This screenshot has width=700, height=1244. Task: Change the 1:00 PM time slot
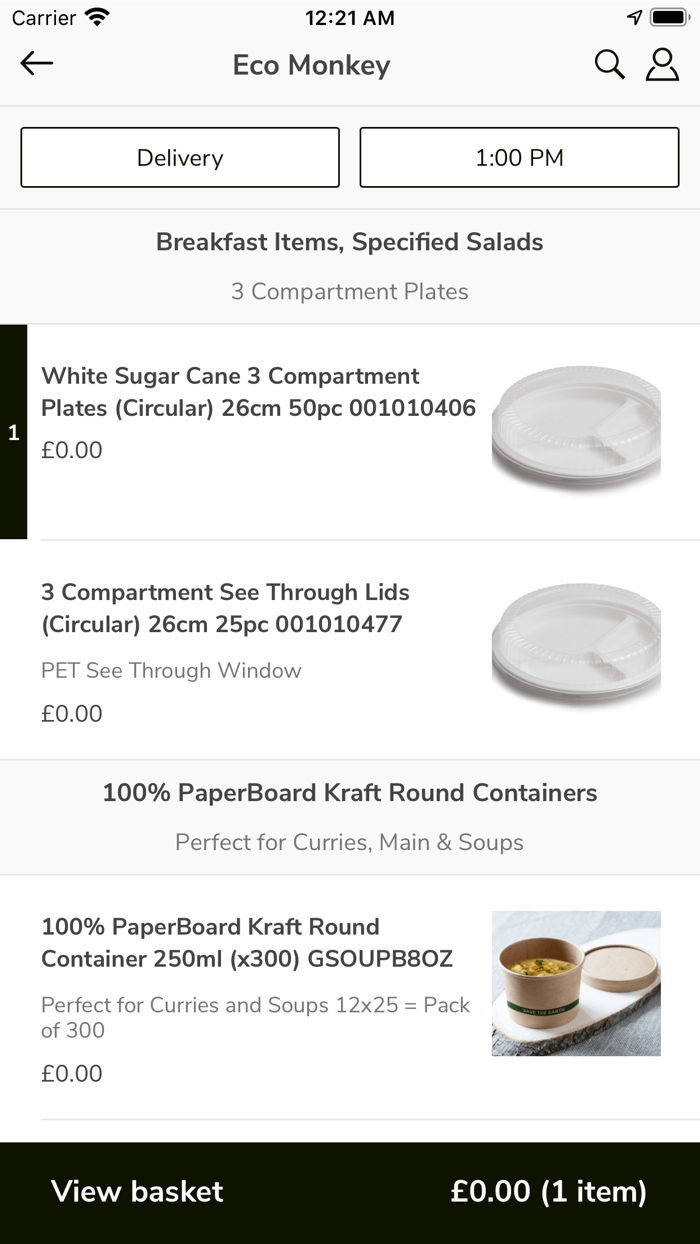tap(519, 157)
